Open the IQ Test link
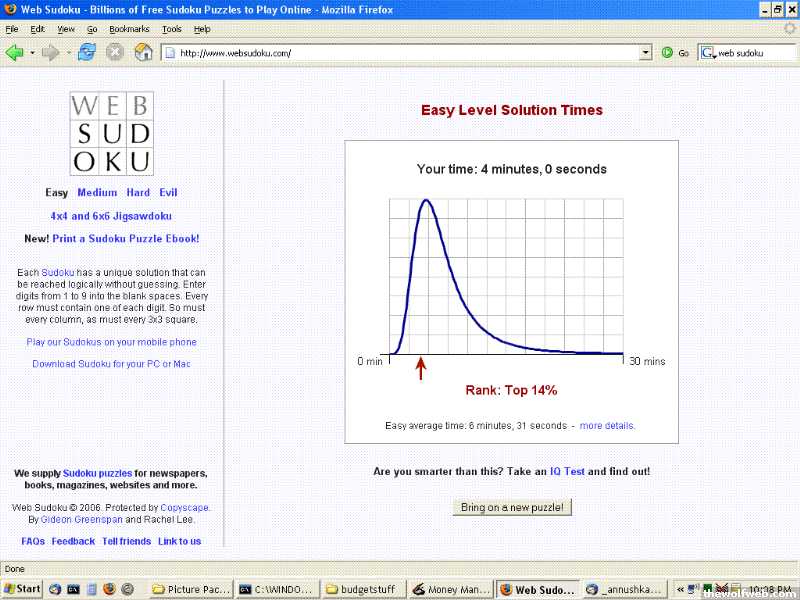Image resolution: width=800 pixels, height=600 pixels. [x=567, y=471]
